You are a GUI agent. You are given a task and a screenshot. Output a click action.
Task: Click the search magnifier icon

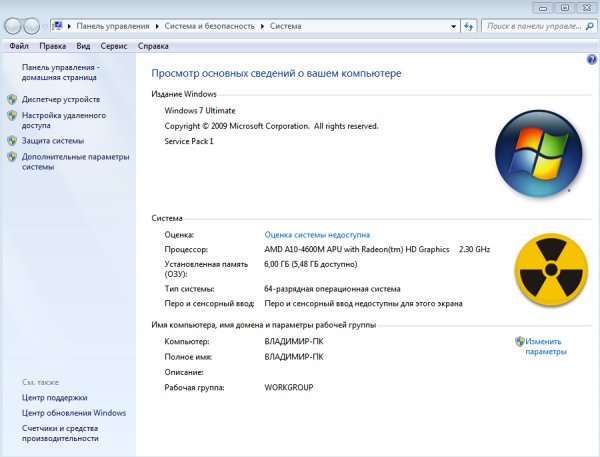[x=590, y=26]
